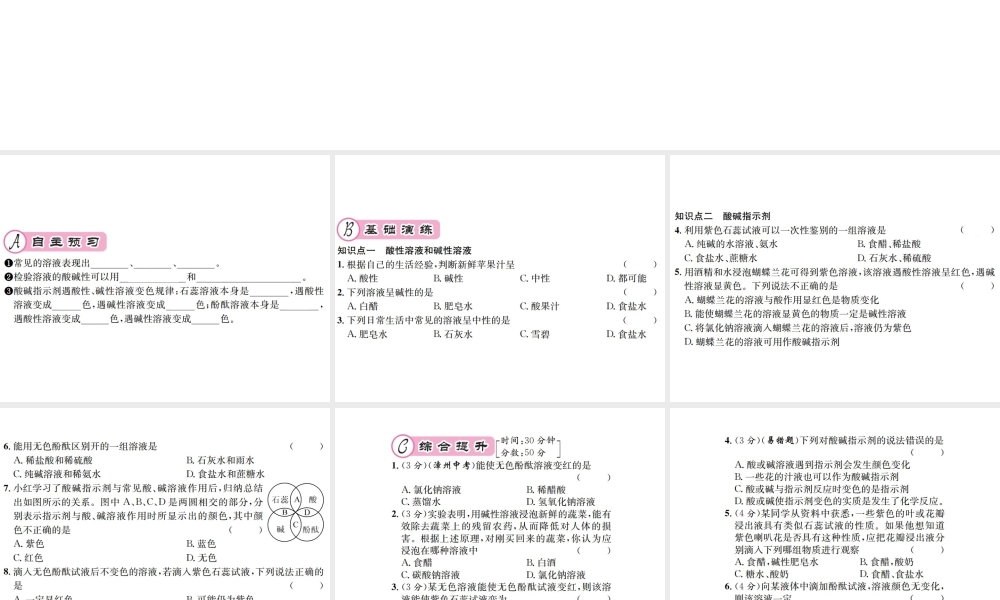Click option 'B. 石灰水' in question 3

[453, 334]
